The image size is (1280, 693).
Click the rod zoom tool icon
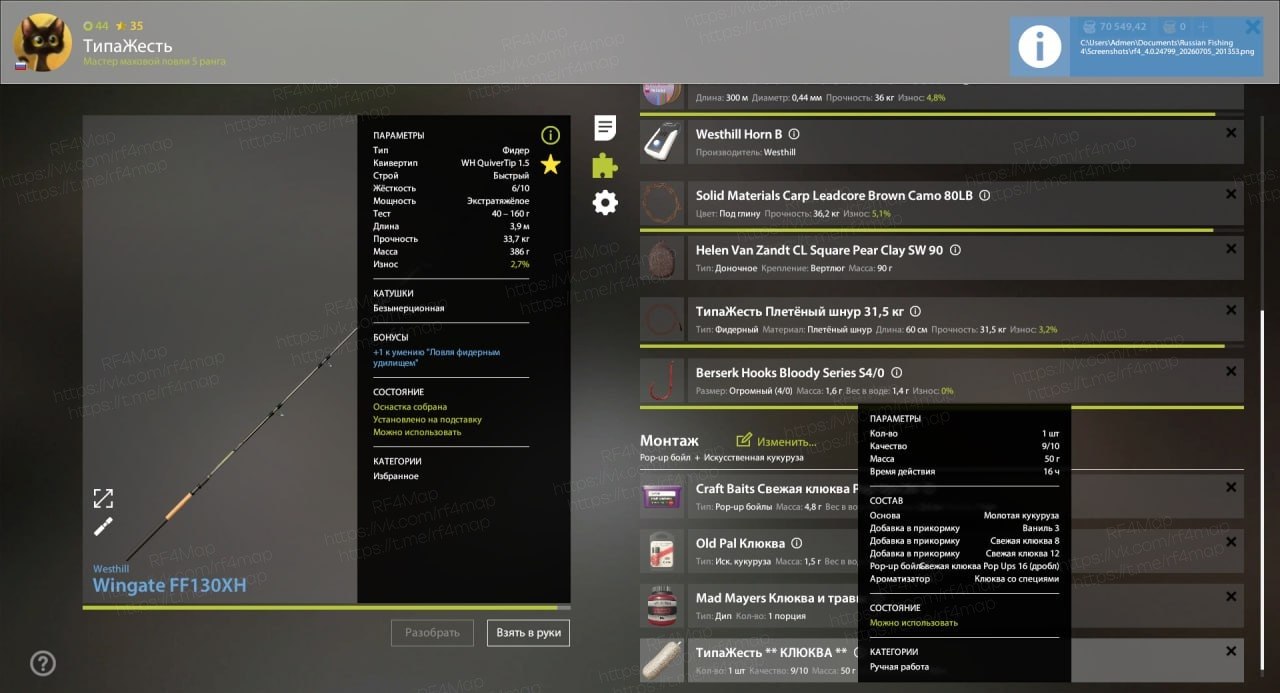tap(103, 527)
